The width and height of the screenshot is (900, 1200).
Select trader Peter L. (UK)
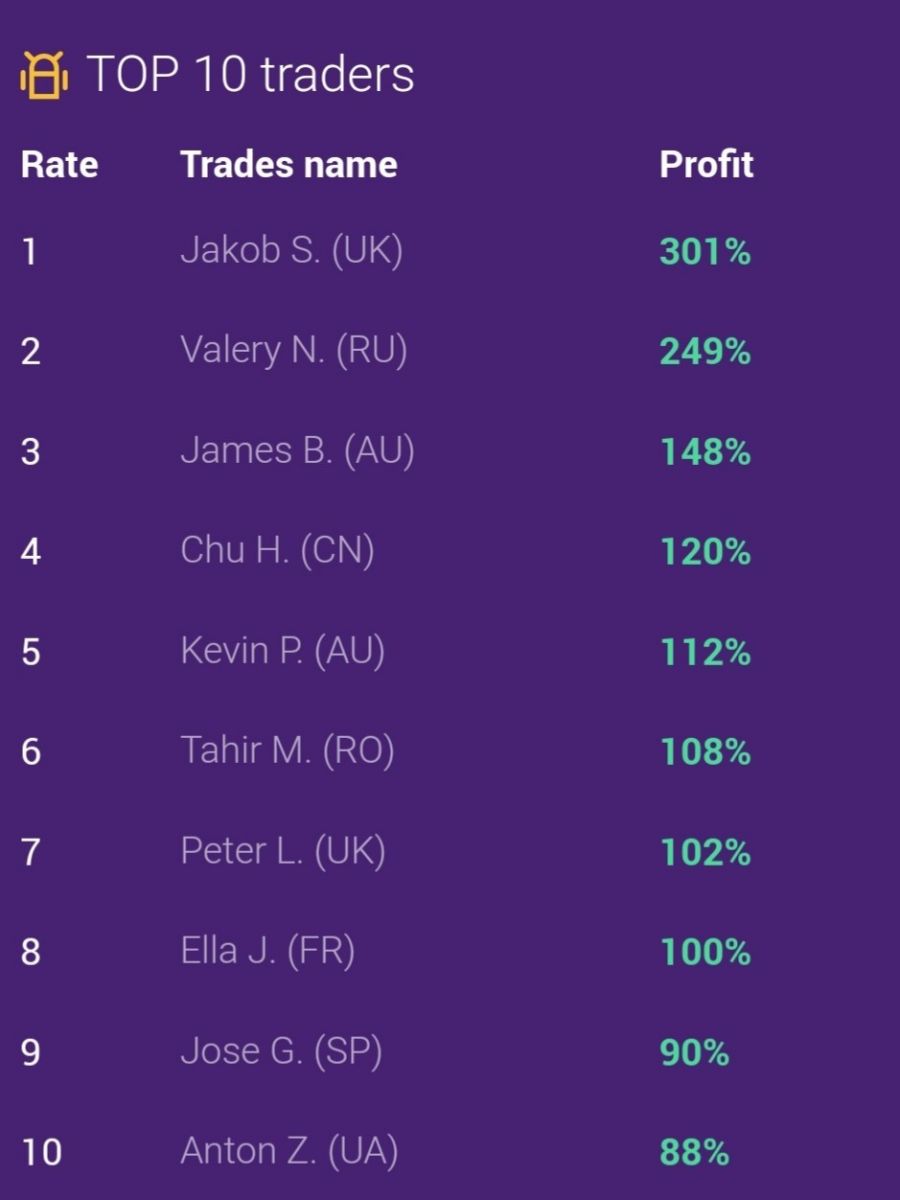(x=283, y=850)
